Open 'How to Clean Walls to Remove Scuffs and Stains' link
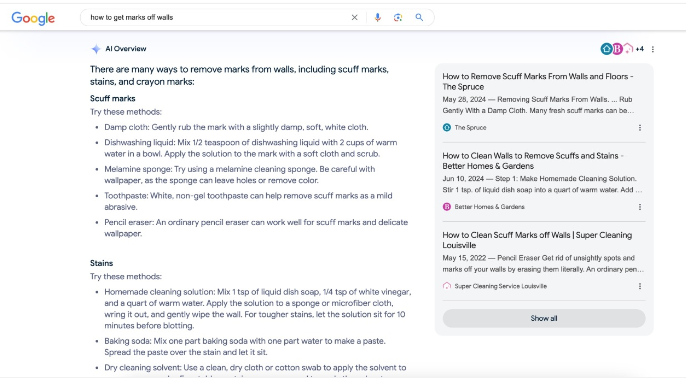This screenshot has width=686, height=379. [x=533, y=161]
